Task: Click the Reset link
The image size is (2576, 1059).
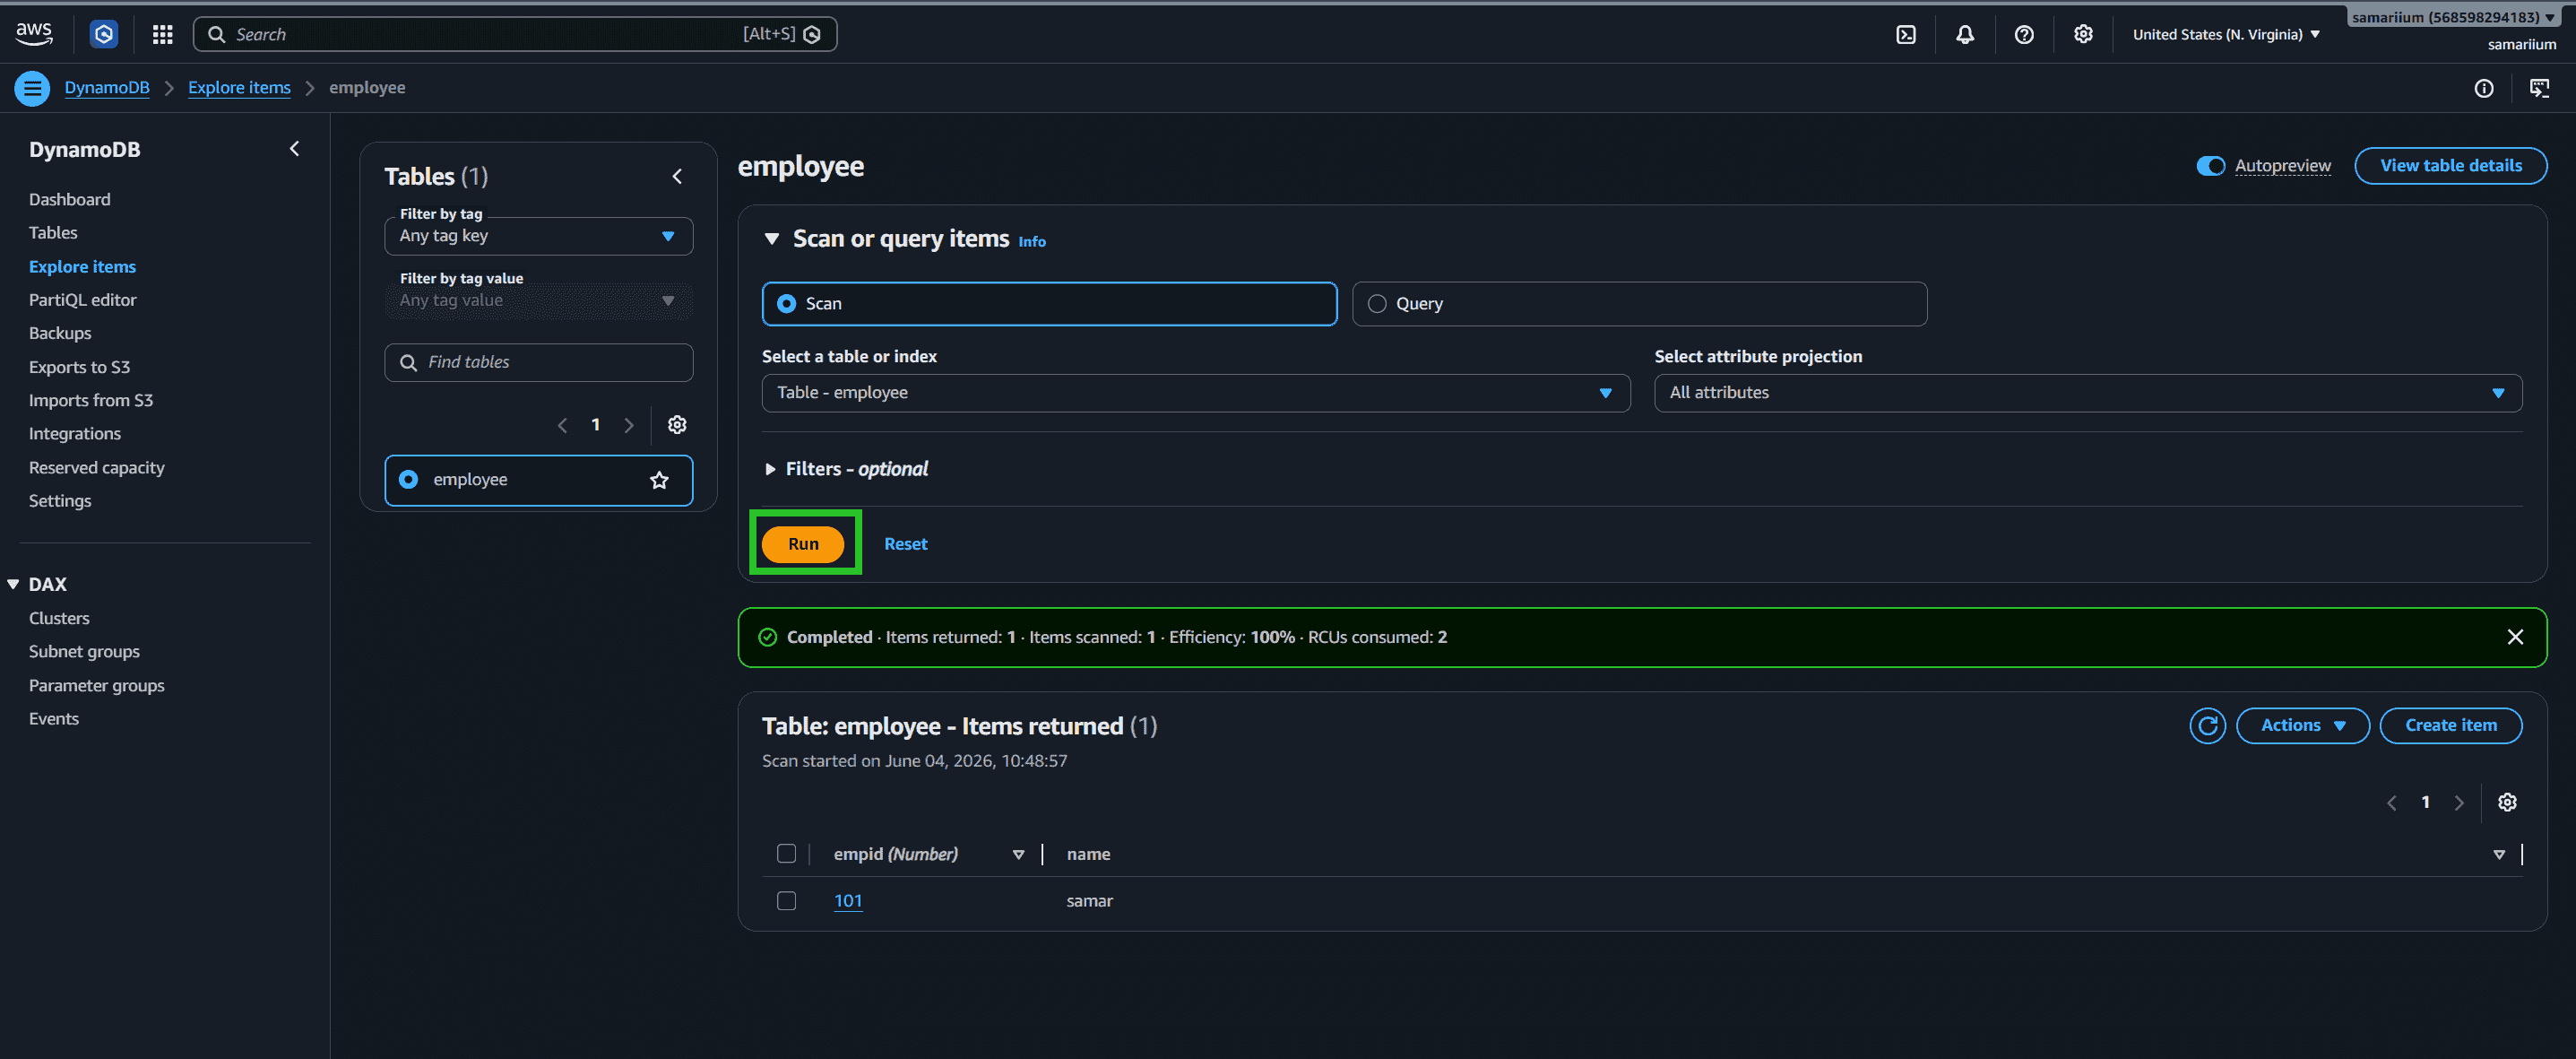Action: [905, 543]
